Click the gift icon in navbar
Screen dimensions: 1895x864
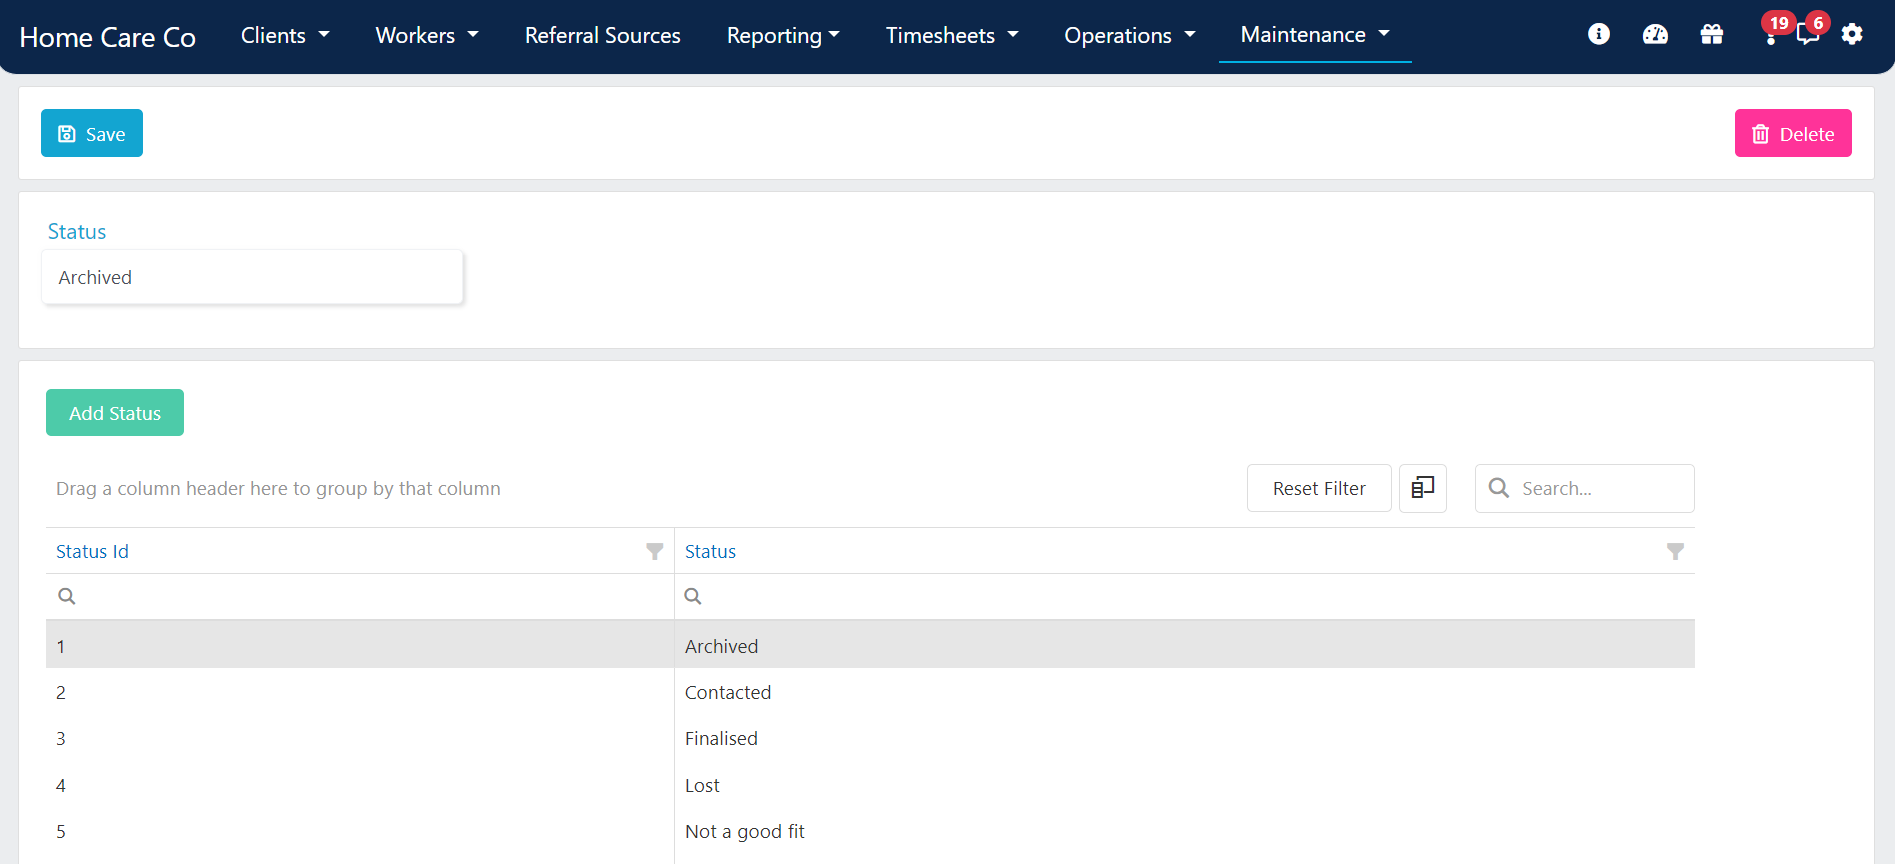point(1712,34)
